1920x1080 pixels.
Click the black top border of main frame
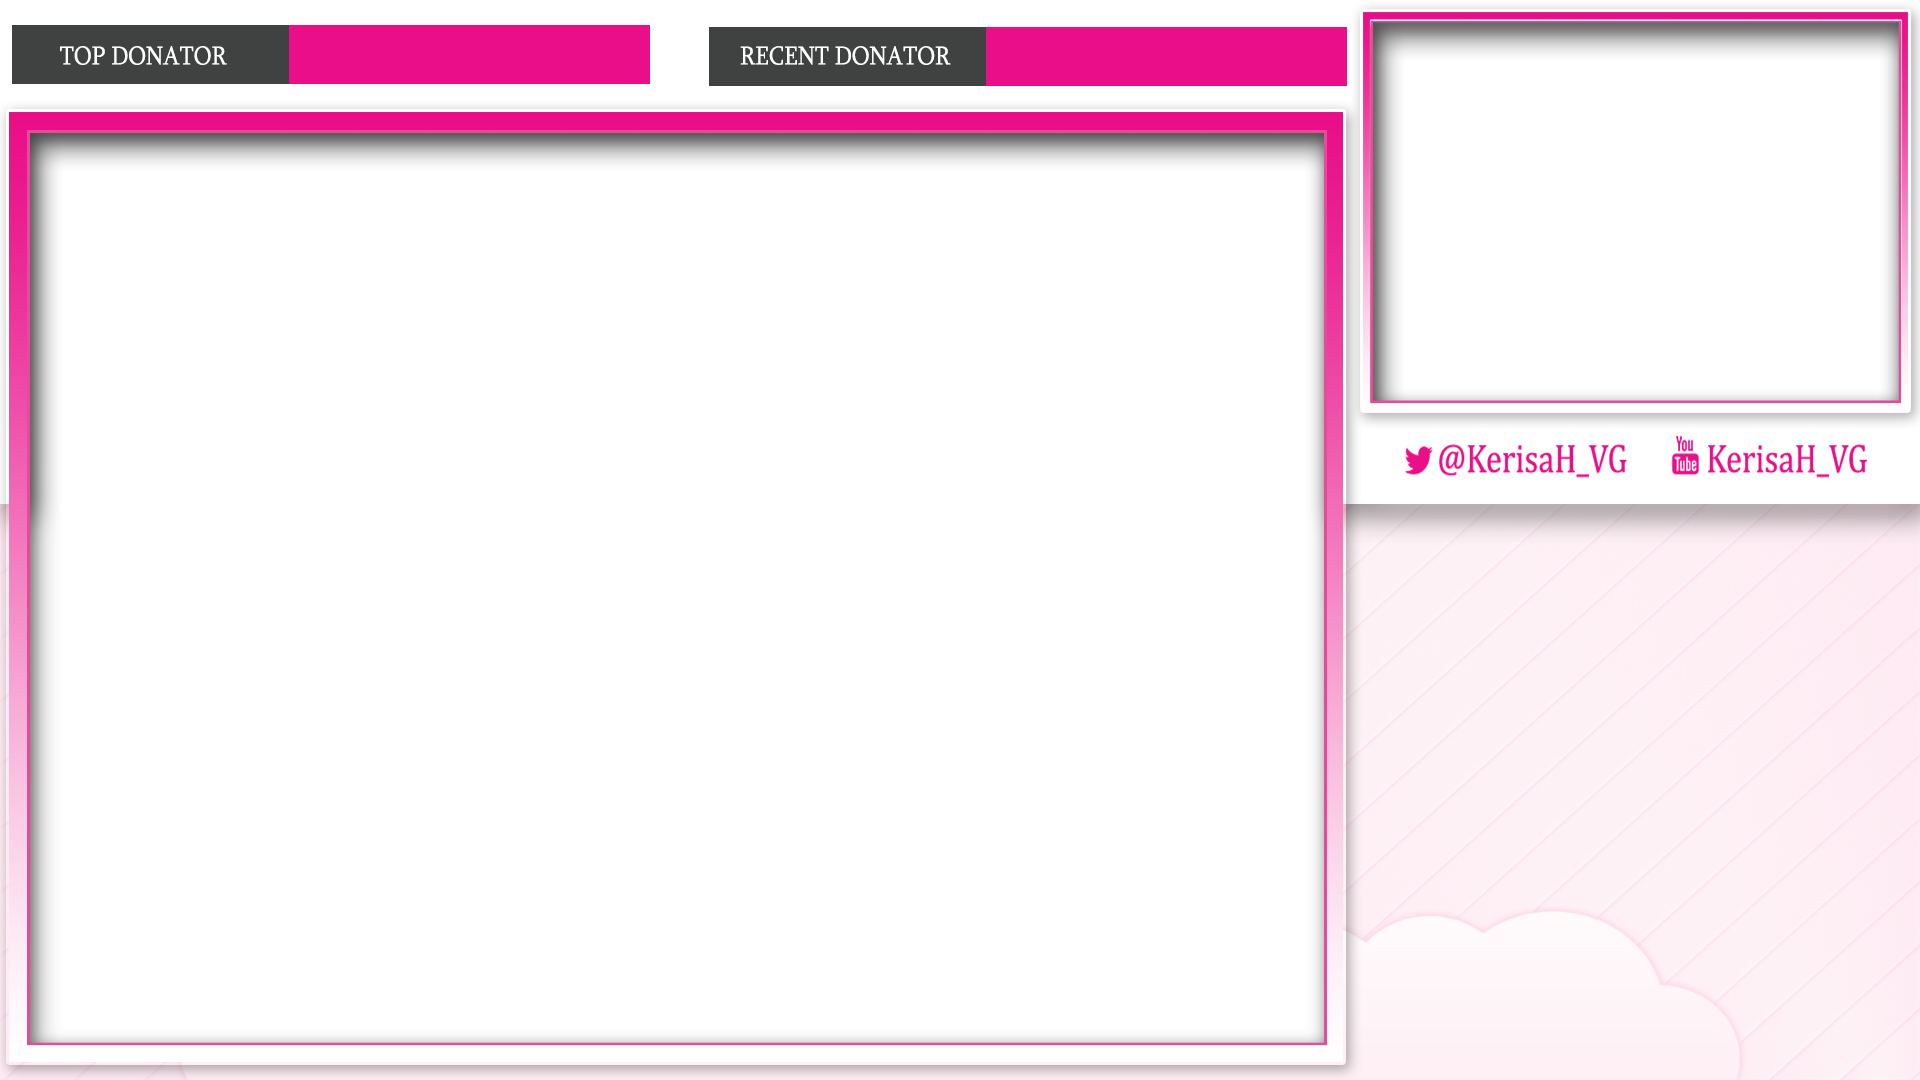click(677, 152)
